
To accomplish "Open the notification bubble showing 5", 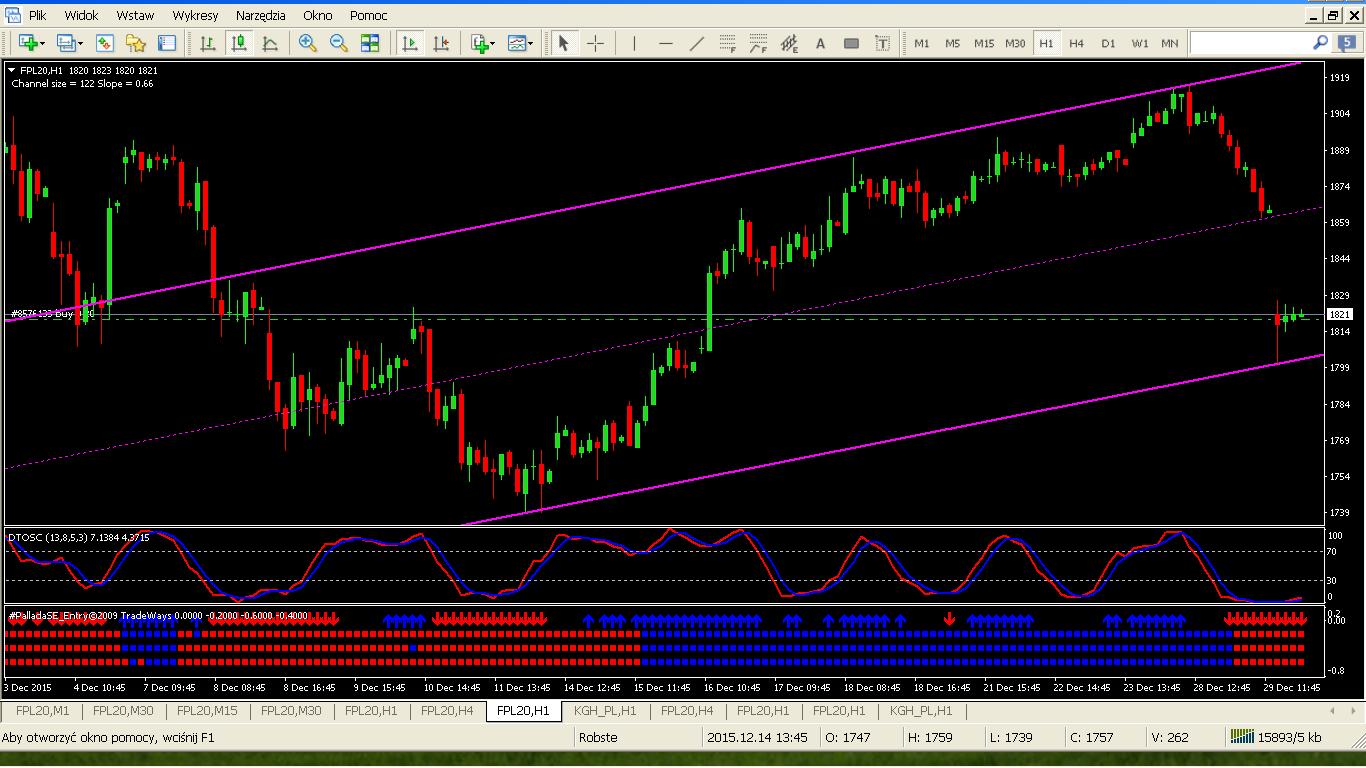I will [x=1347, y=43].
